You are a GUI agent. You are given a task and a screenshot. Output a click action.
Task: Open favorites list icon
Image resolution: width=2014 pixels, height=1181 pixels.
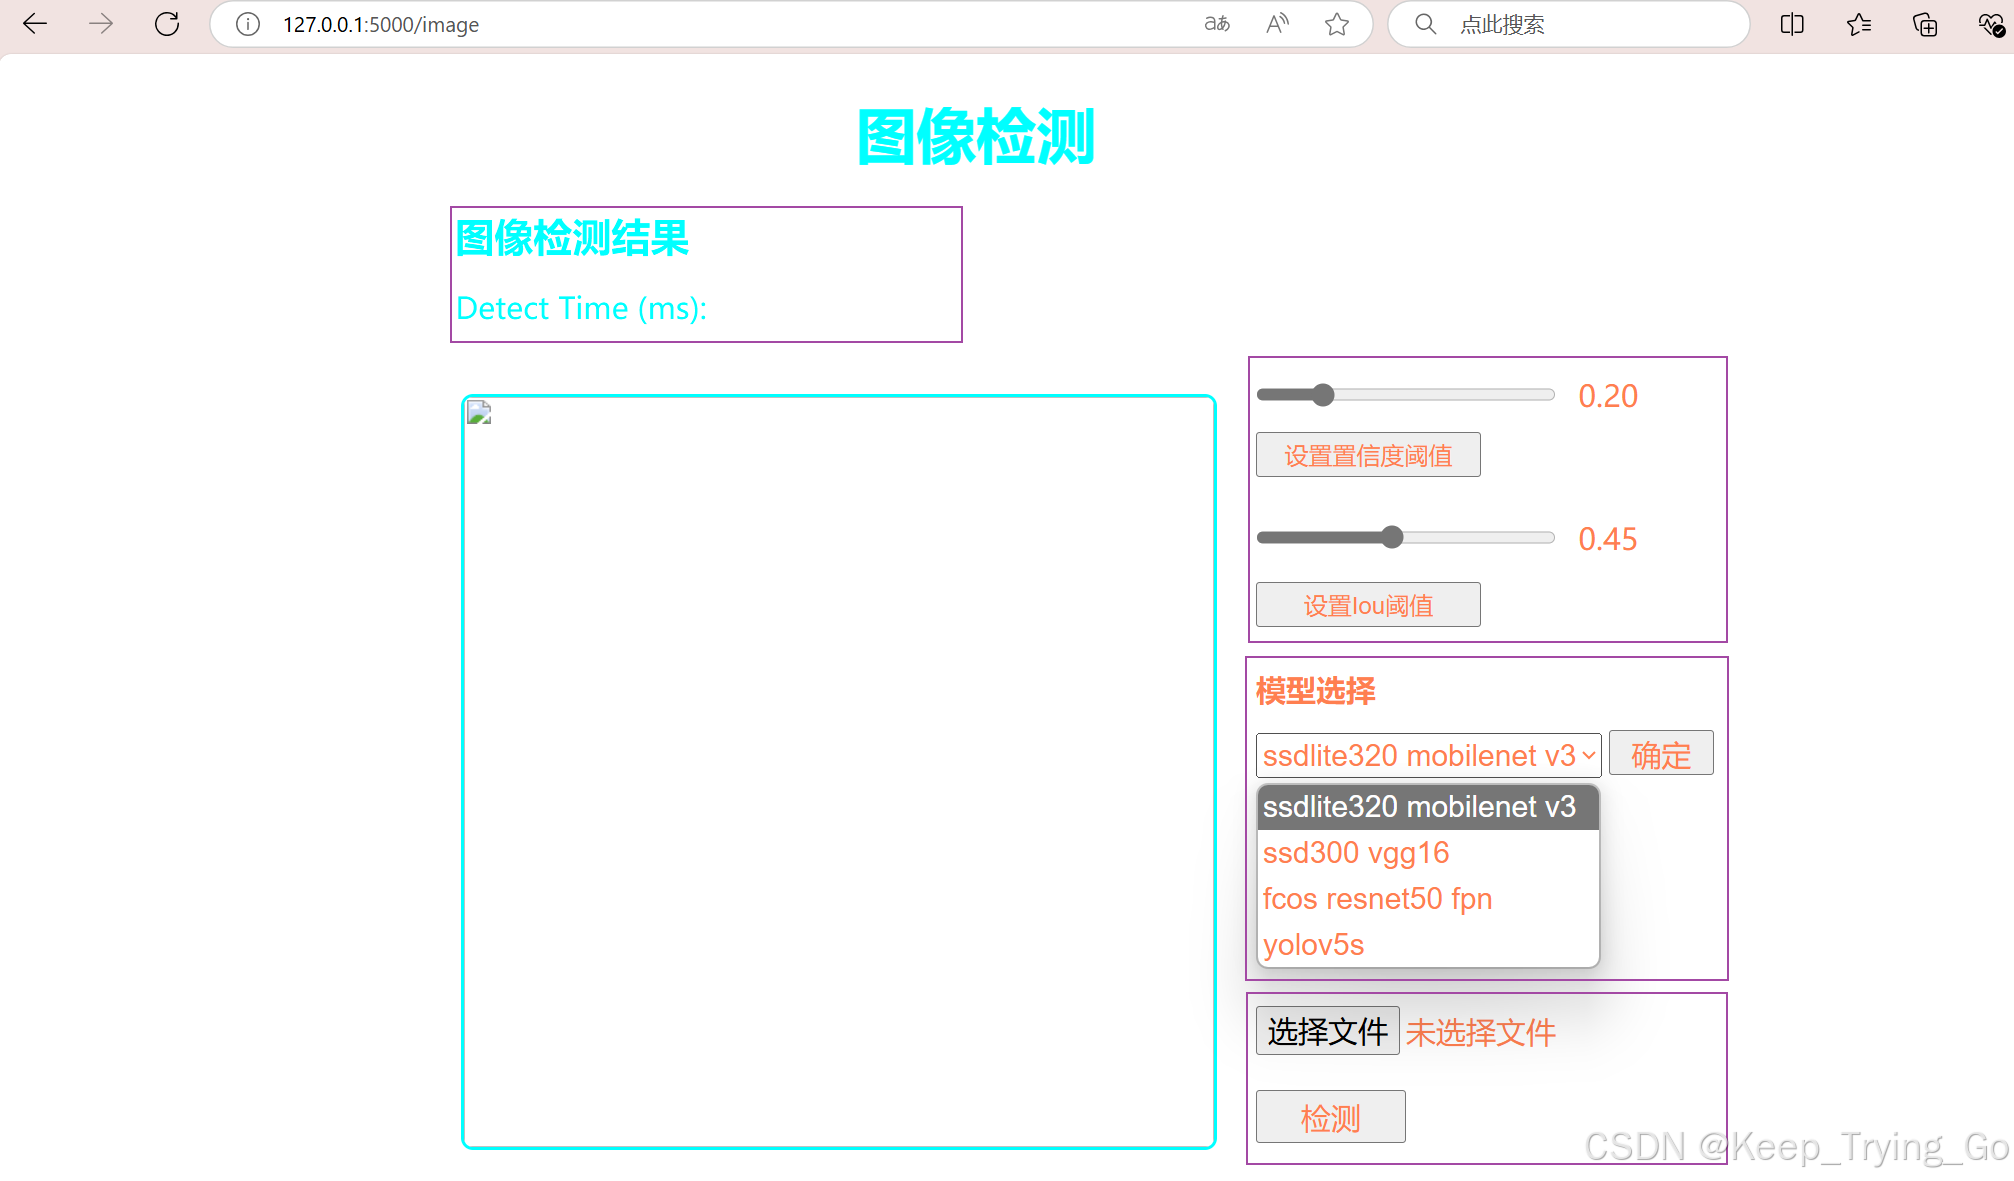[1859, 24]
